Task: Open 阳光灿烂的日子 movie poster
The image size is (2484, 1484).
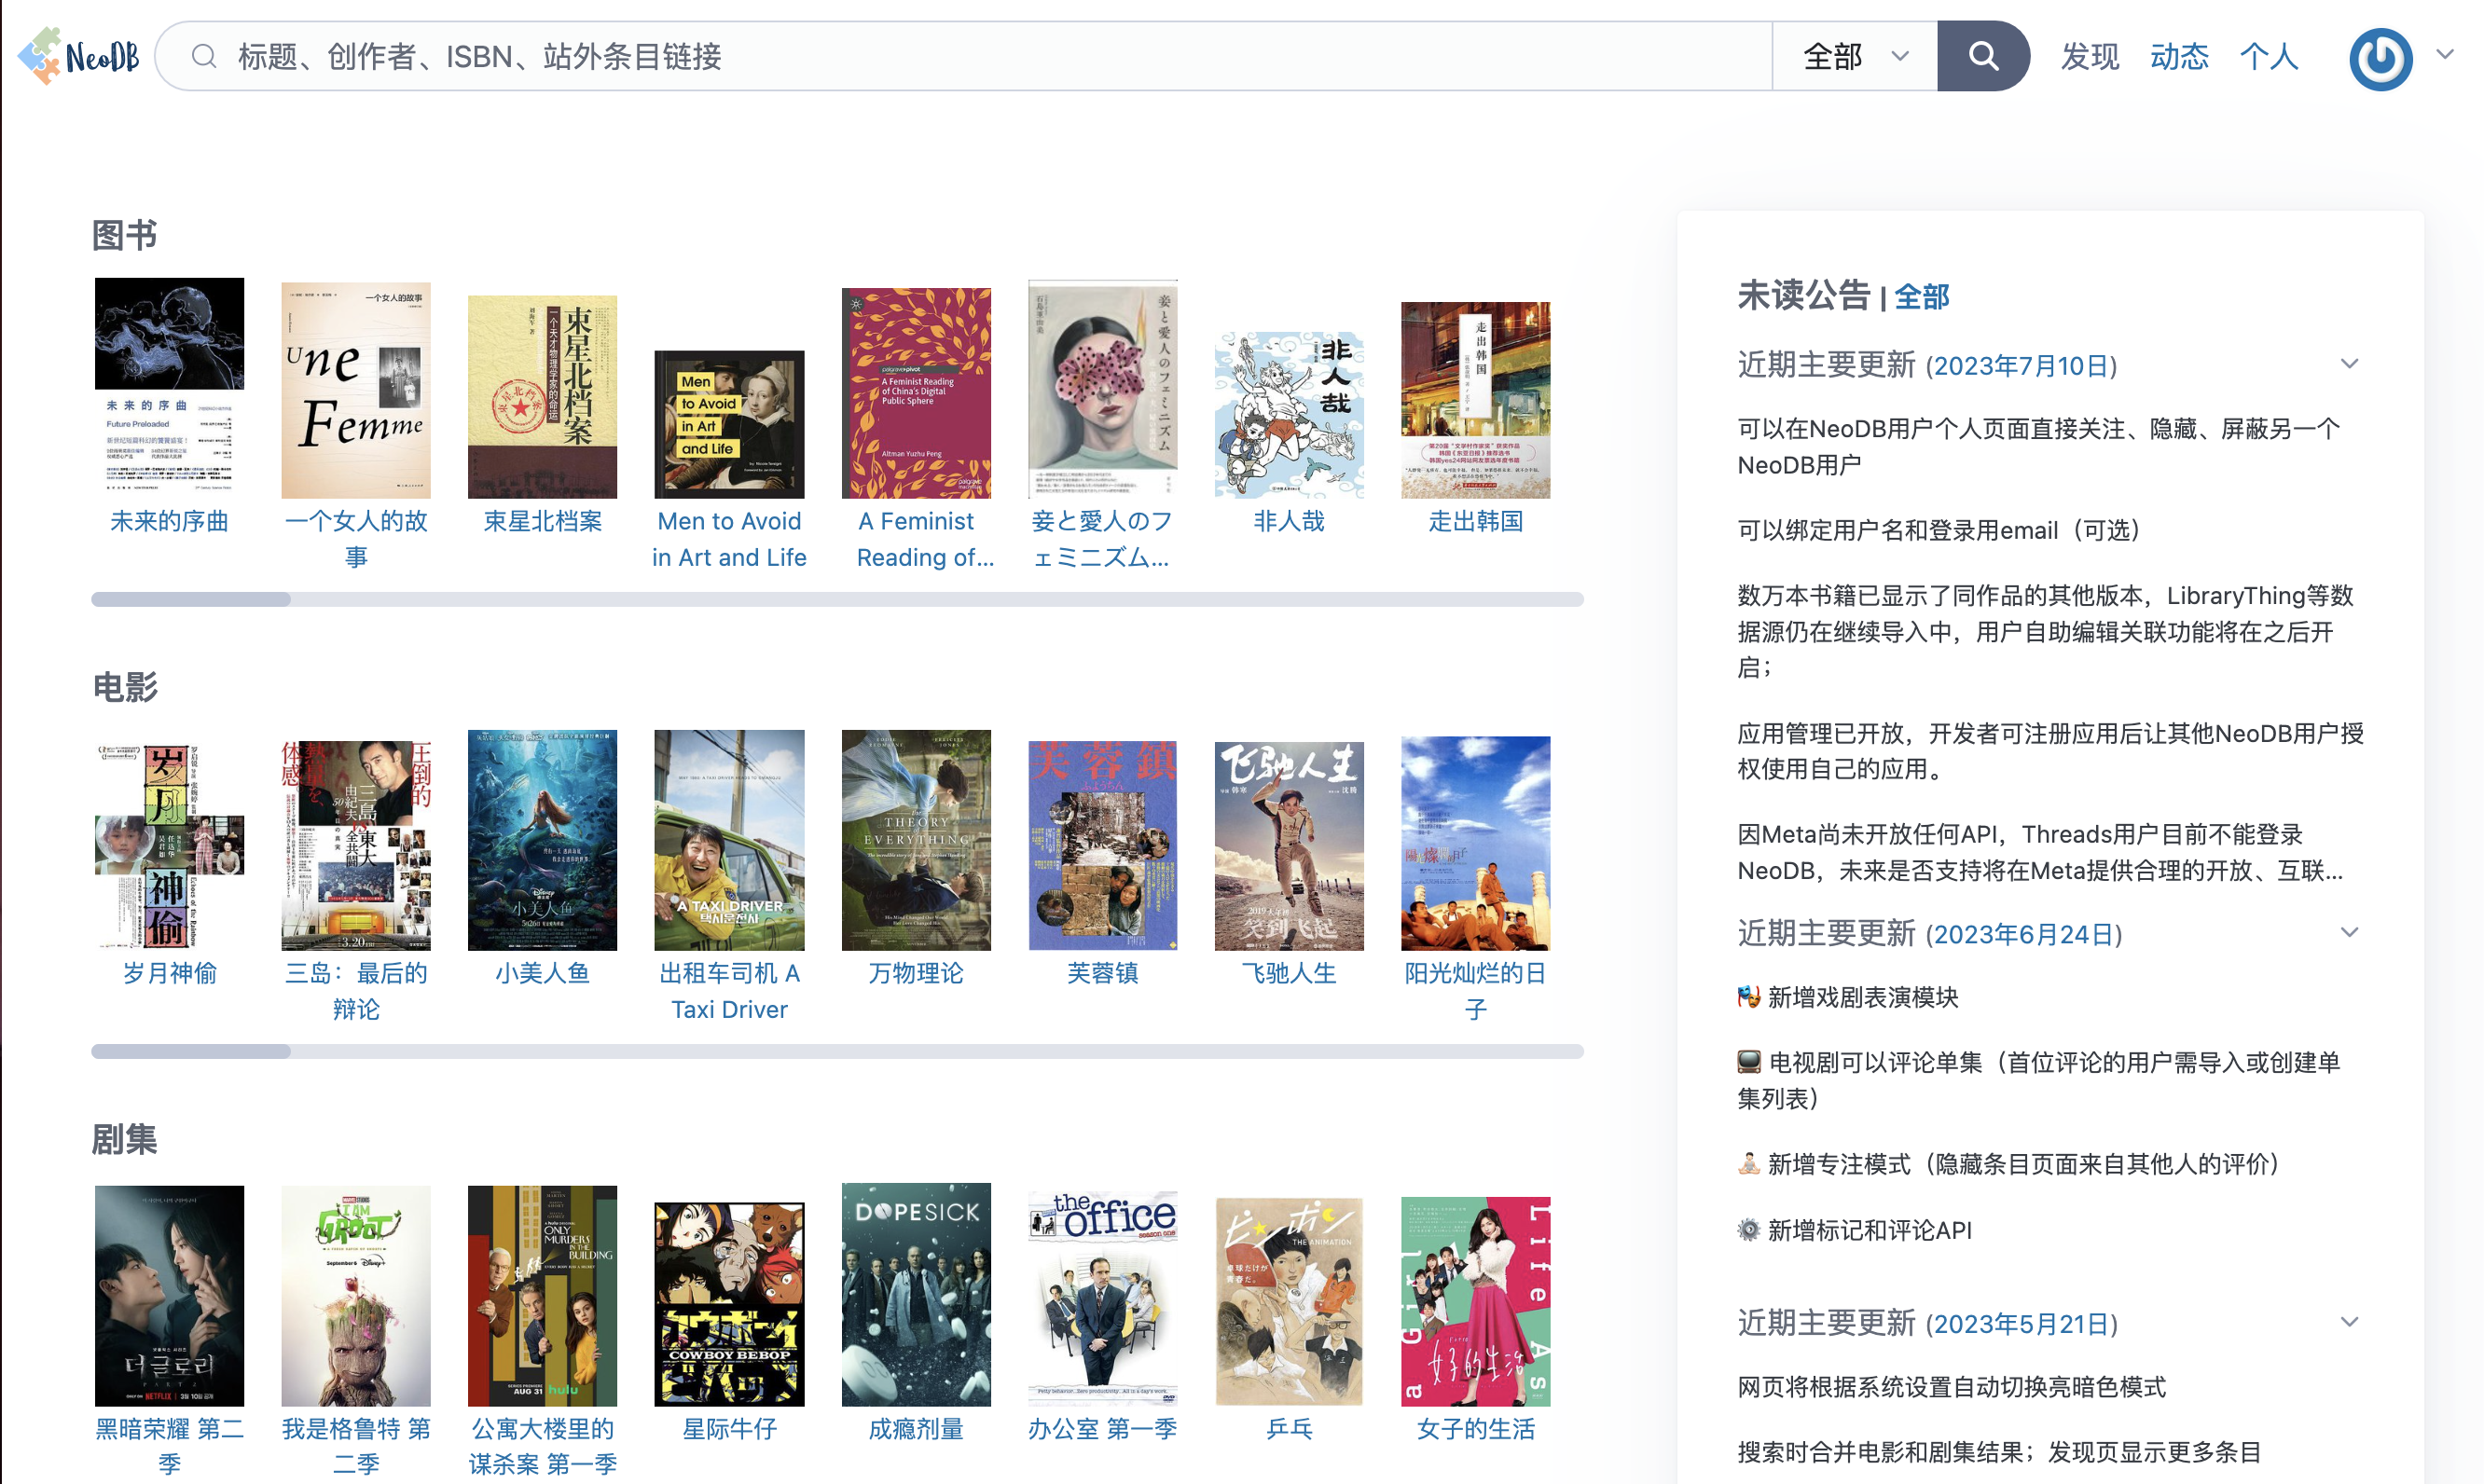Action: tap(1475, 843)
